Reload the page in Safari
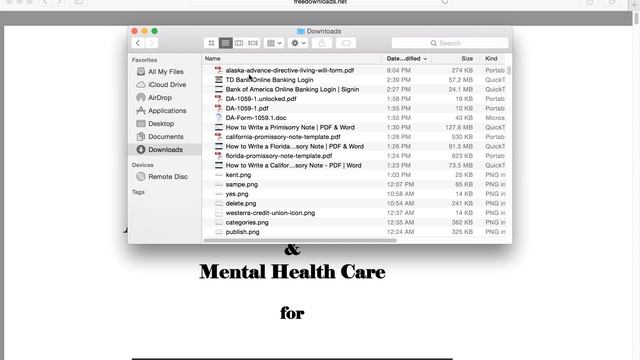Image resolution: width=640 pixels, height=360 pixels. coord(444,2)
